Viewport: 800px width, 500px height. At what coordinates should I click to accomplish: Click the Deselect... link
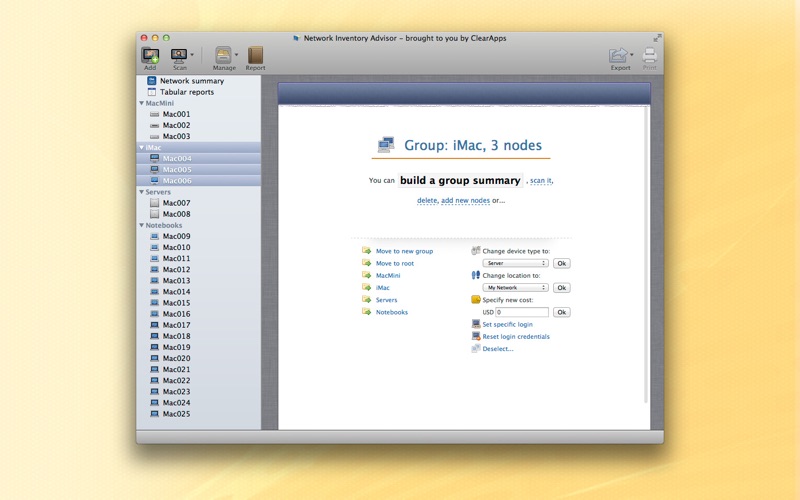point(497,349)
